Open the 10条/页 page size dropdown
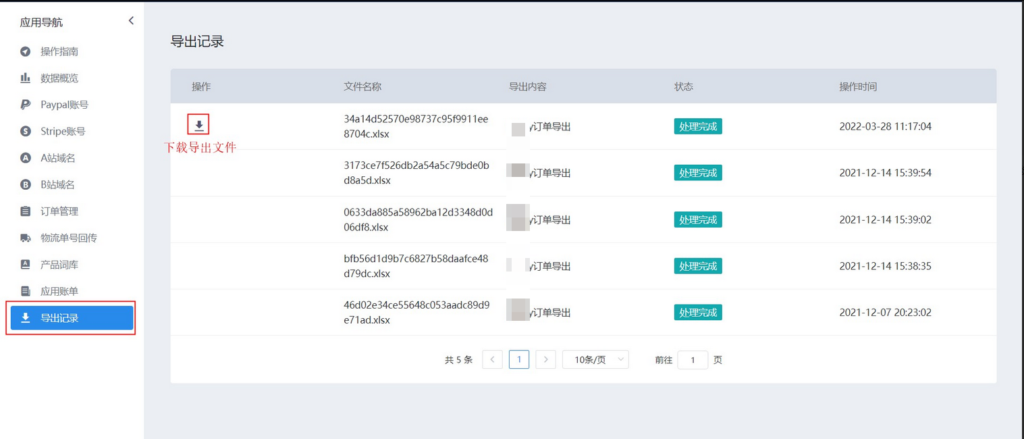The image size is (1024, 439). 595,359
